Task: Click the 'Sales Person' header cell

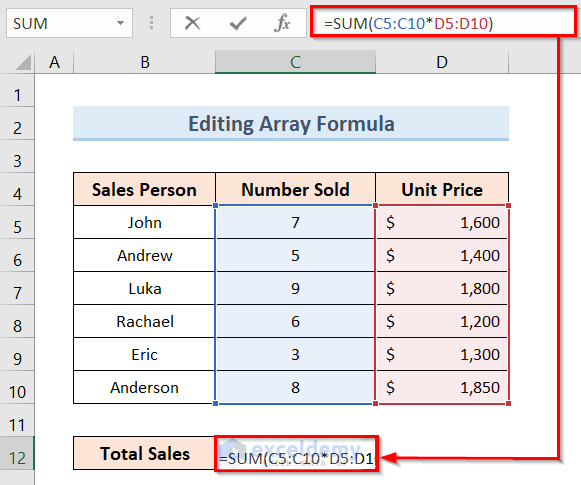Action: [145, 189]
